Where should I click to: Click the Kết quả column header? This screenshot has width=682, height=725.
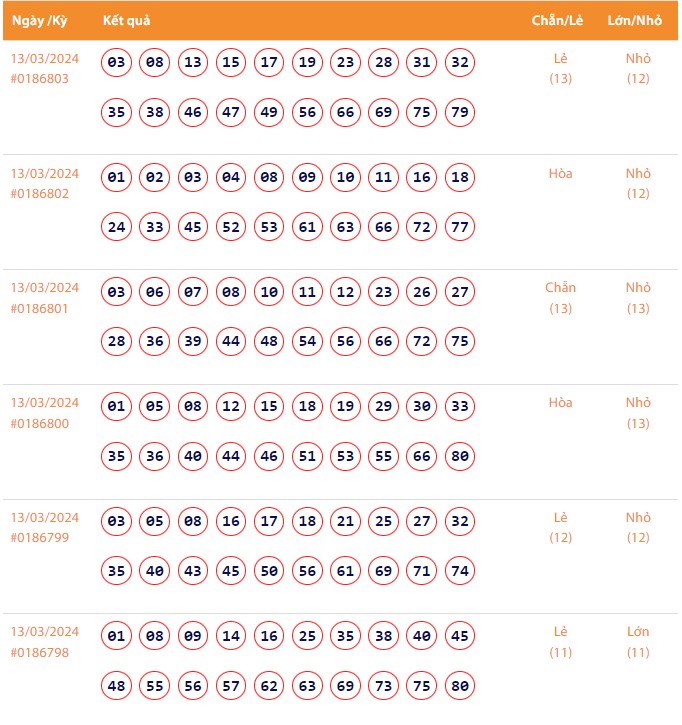tap(126, 21)
